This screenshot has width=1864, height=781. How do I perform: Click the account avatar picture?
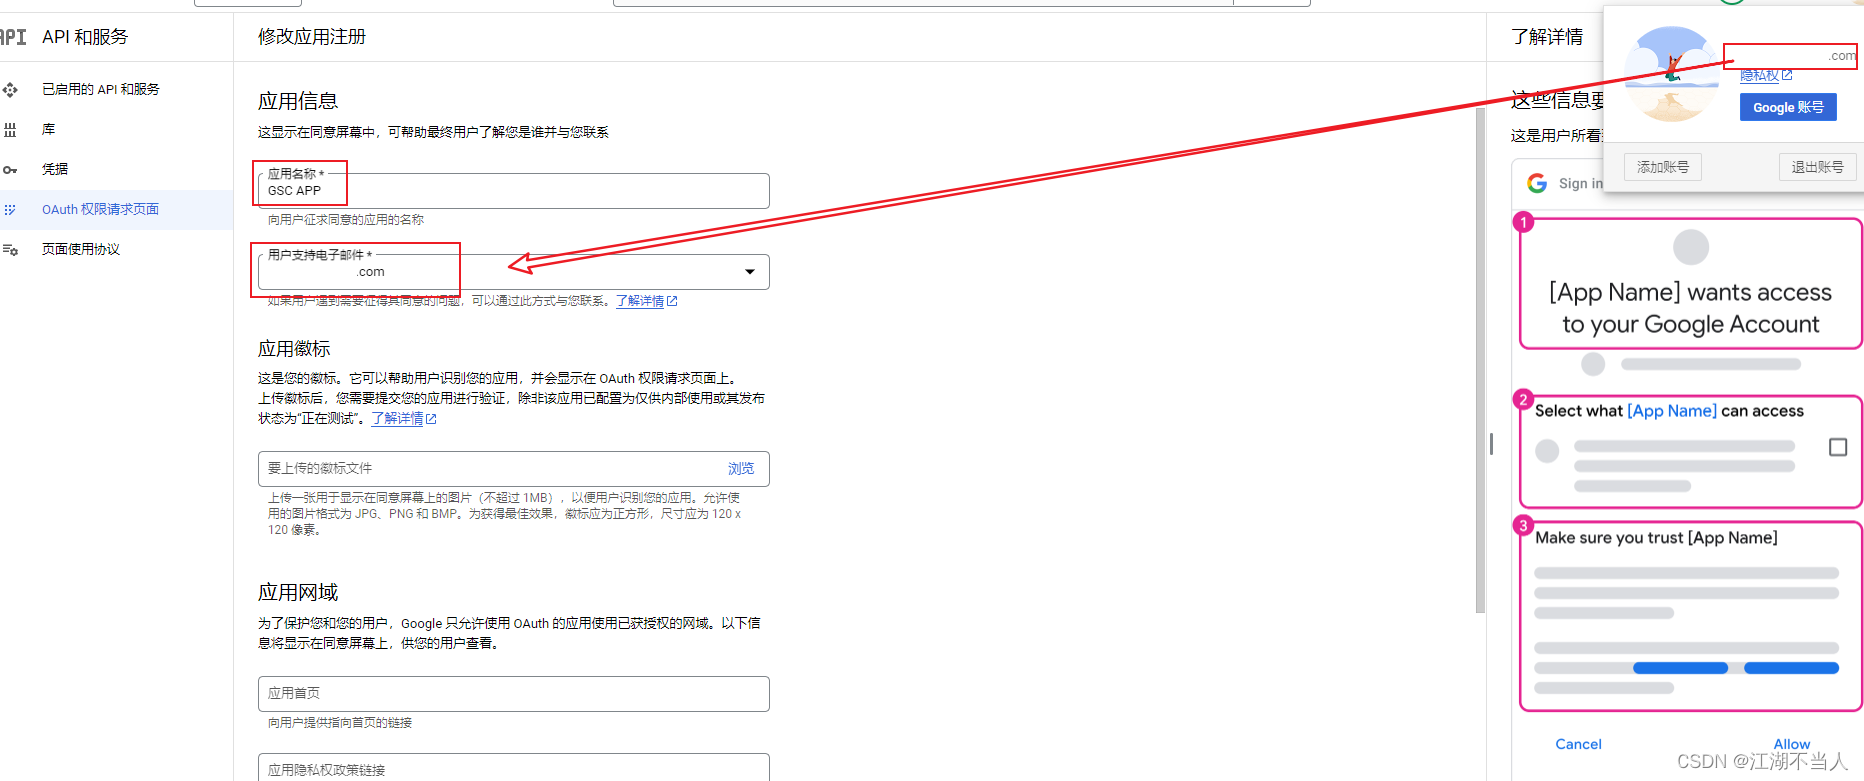[1671, 75]
